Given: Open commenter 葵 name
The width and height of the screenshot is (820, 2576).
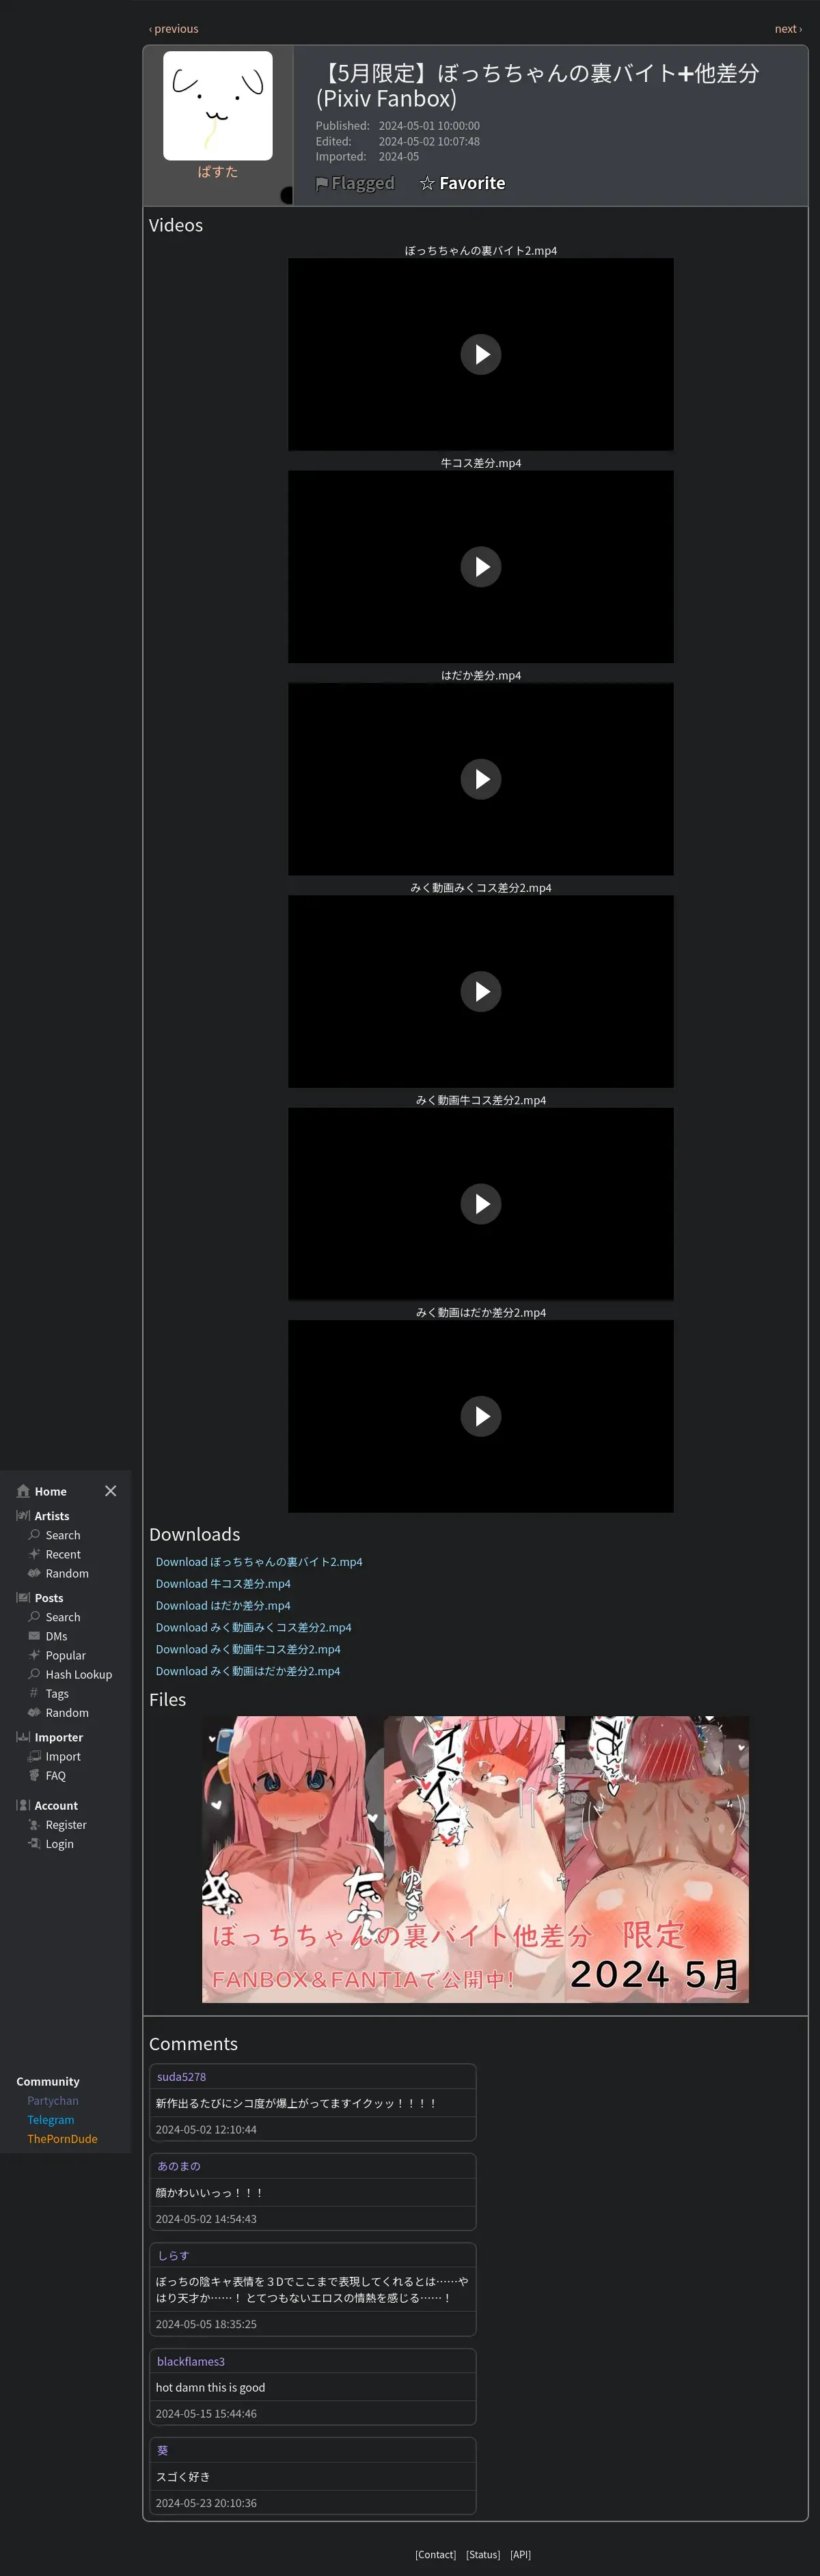Looking at the screenshot, I should pos(163,2451).
